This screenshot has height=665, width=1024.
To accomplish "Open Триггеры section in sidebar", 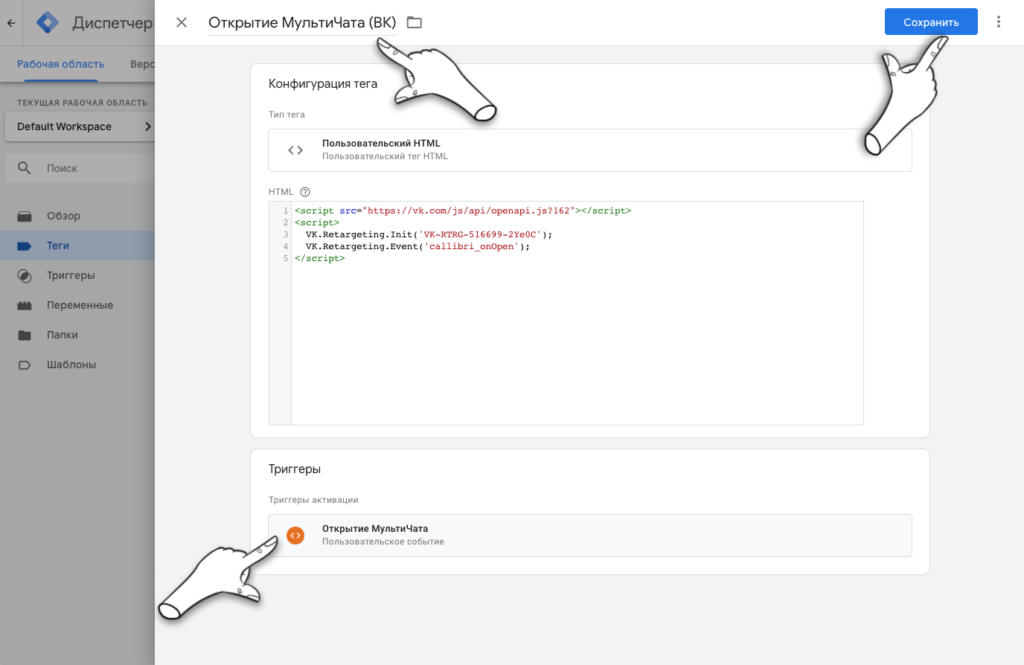I will pyautogui.click(x=70, y=275).
